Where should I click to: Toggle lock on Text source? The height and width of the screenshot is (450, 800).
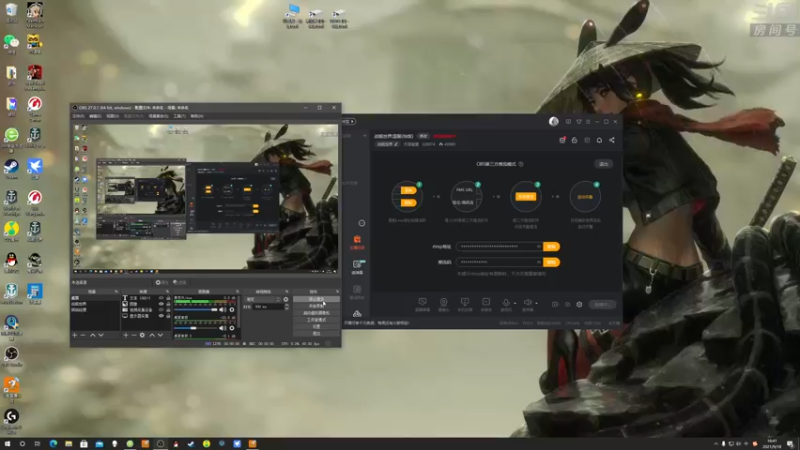click(x=168, y=298)
